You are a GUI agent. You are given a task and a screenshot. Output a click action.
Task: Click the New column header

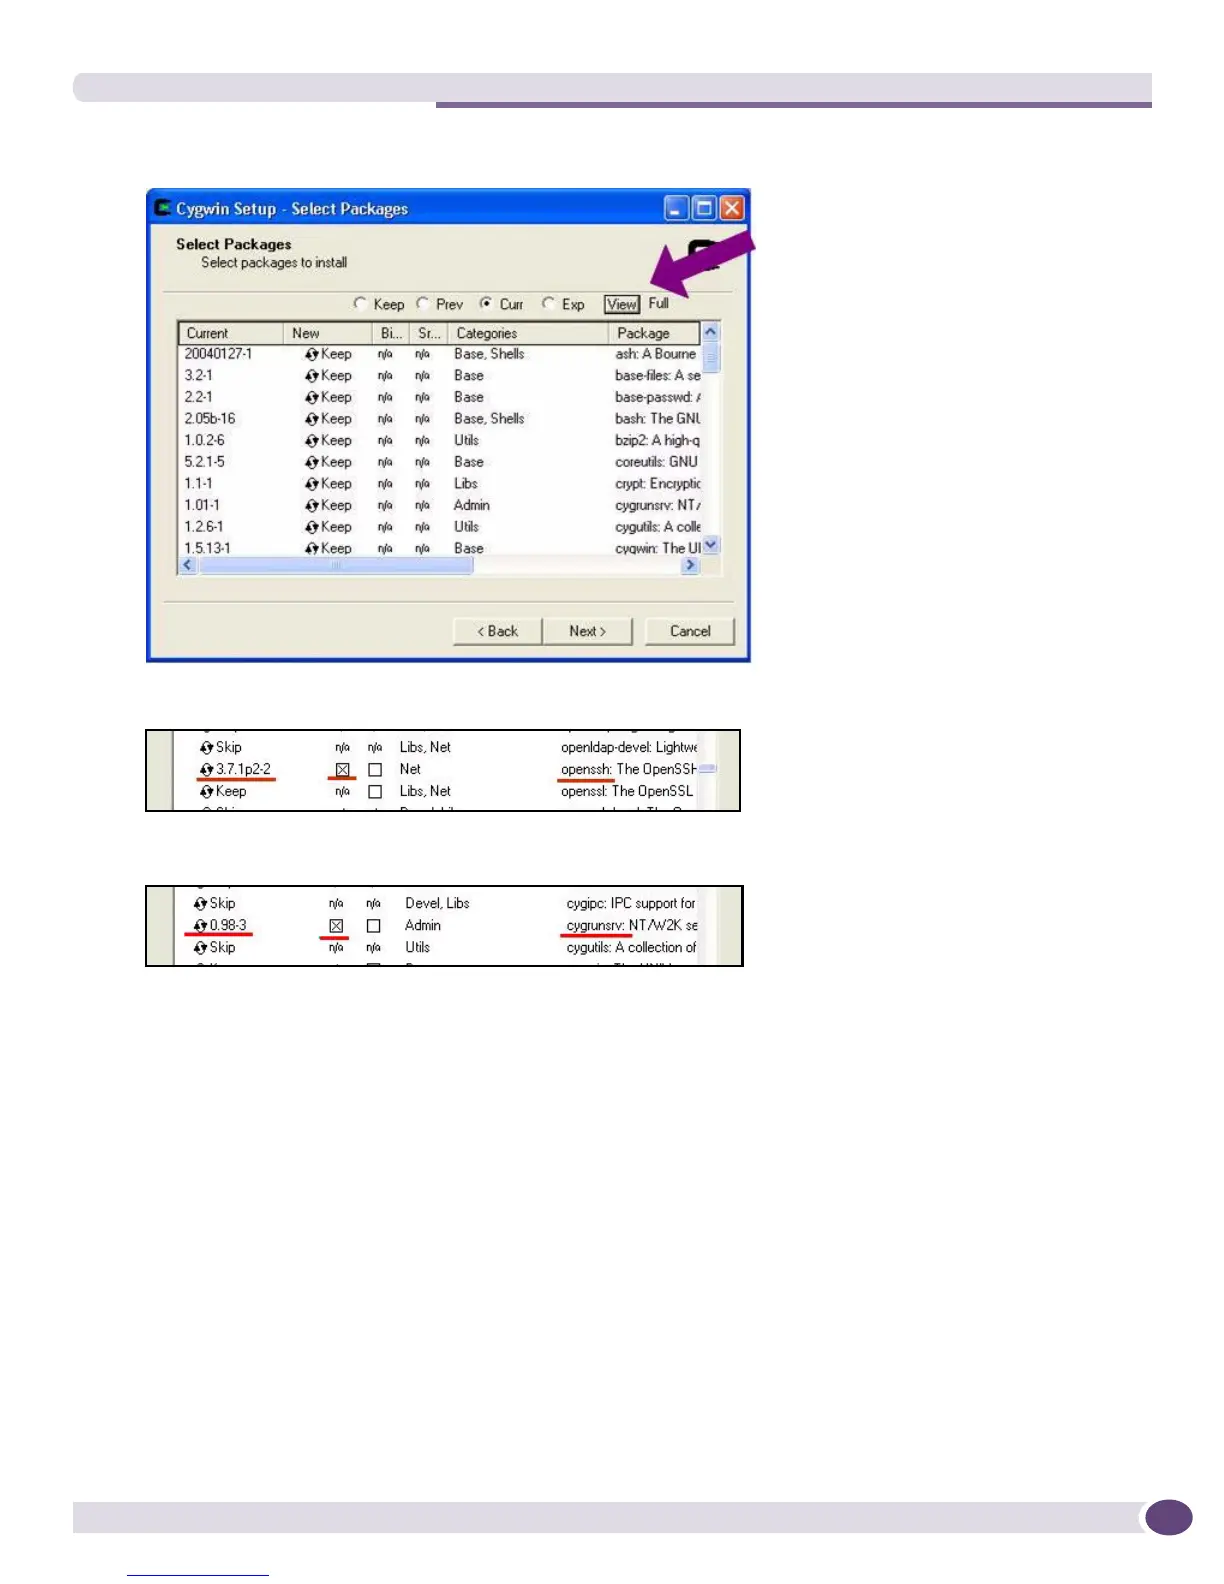click(x=328, y=333)
